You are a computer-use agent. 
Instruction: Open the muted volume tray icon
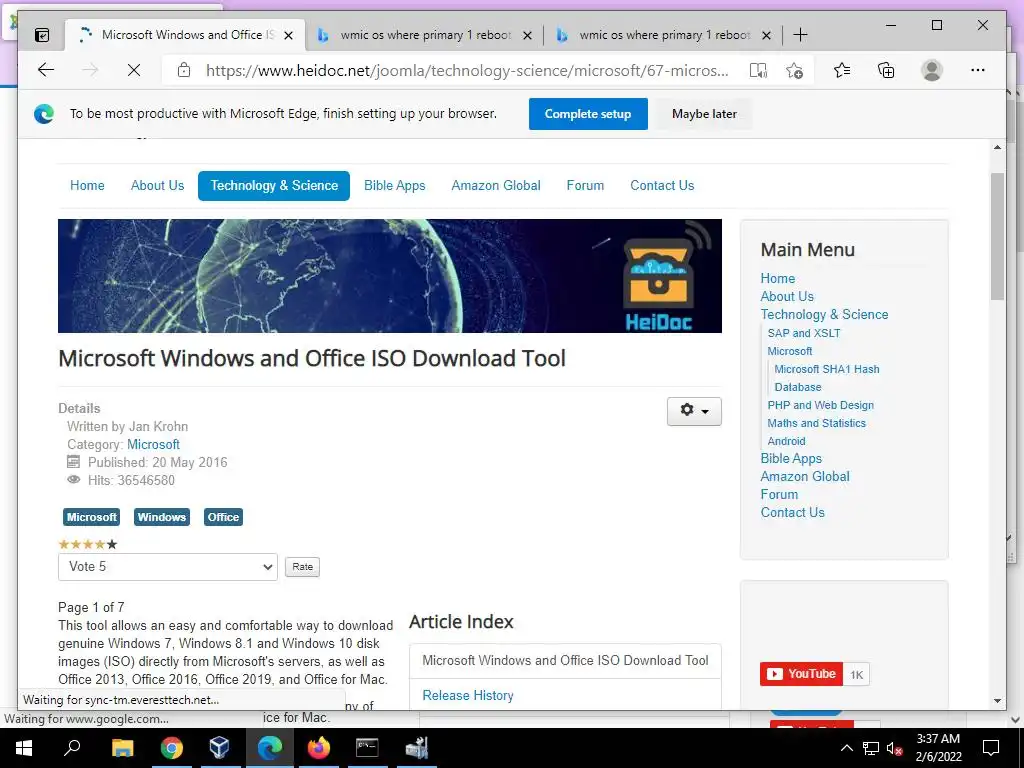click(894, 748)
